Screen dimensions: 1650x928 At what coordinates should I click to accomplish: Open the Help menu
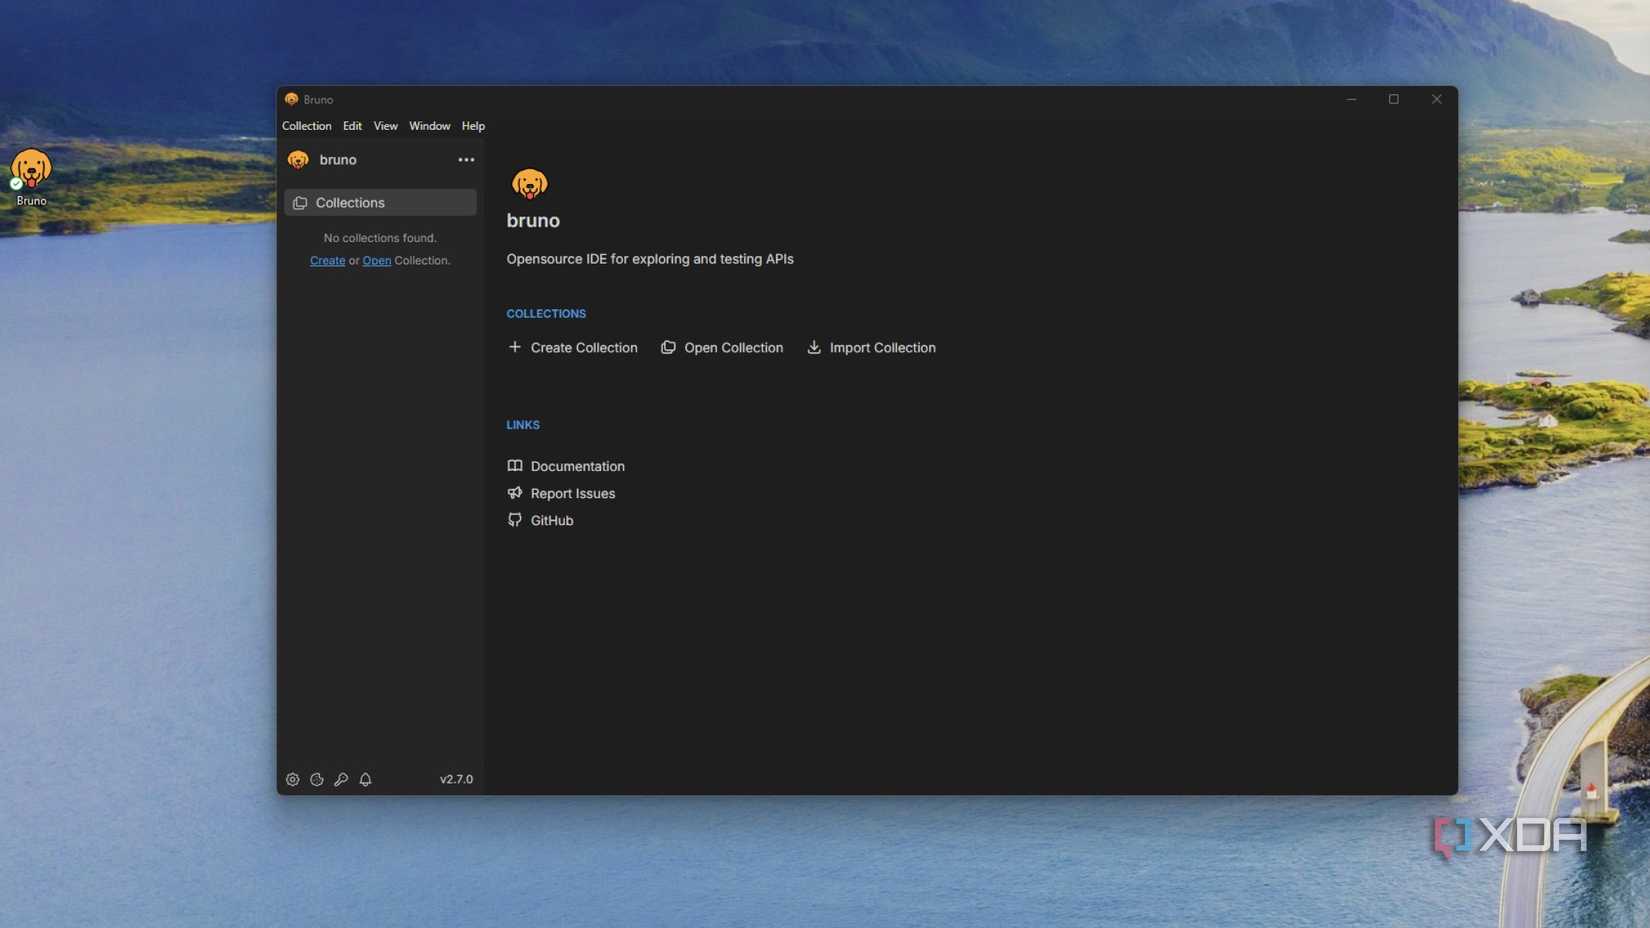(x=472, y=125)
